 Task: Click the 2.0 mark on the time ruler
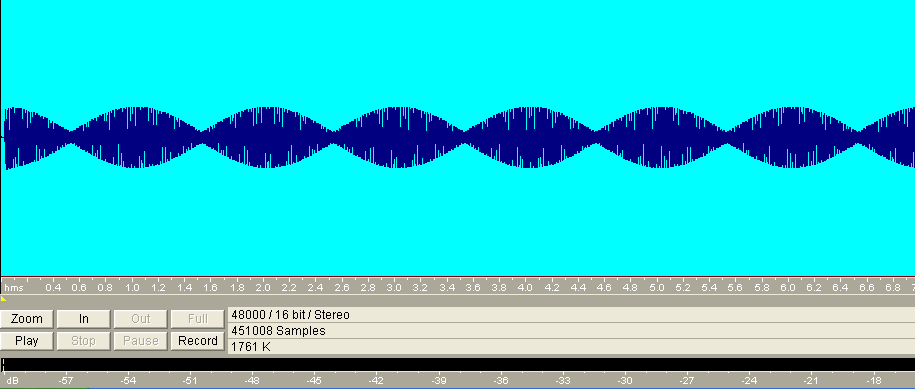pos(263,288)
